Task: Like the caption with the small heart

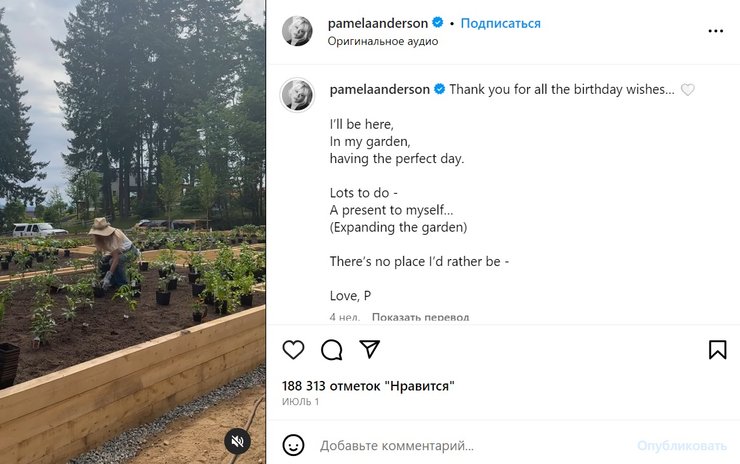Action: point(687,90)
